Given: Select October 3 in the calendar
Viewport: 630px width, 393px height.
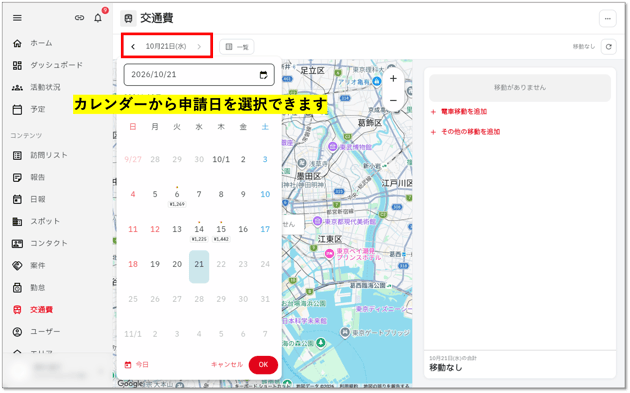Looking at the screenshot, I should coord(265,160).
